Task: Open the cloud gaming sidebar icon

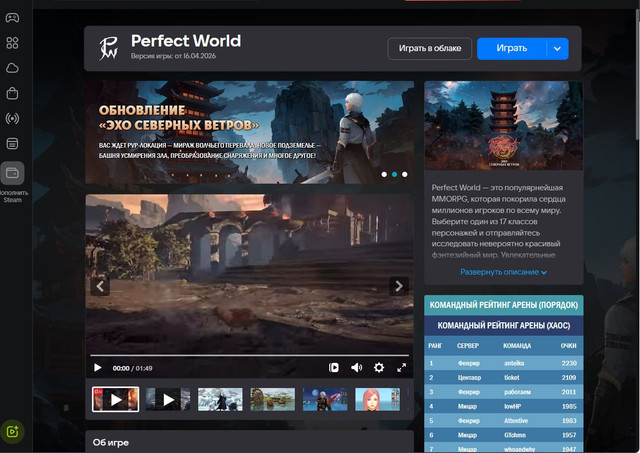Action: click(x=13, y=68)
